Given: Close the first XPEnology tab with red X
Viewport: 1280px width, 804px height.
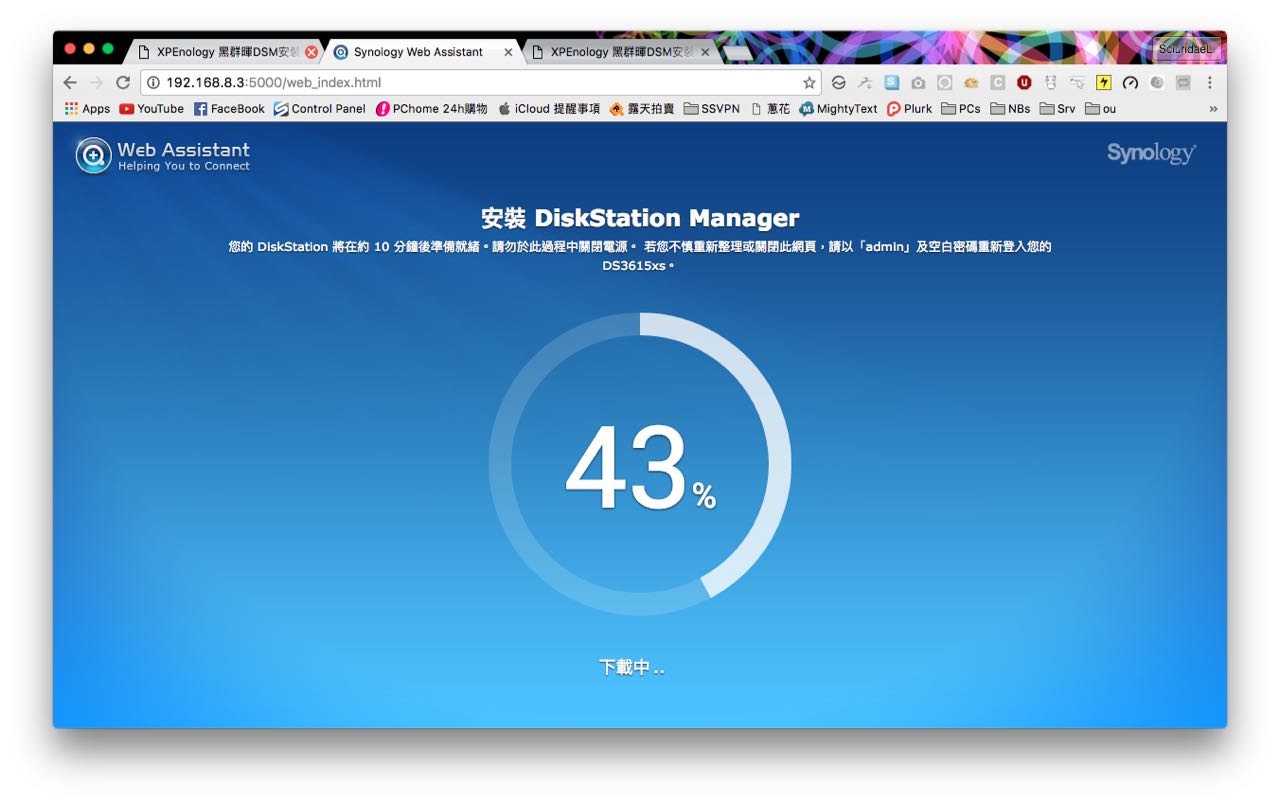Looking at the screenshot, I should pyautogui.click(x=311, y=52).
